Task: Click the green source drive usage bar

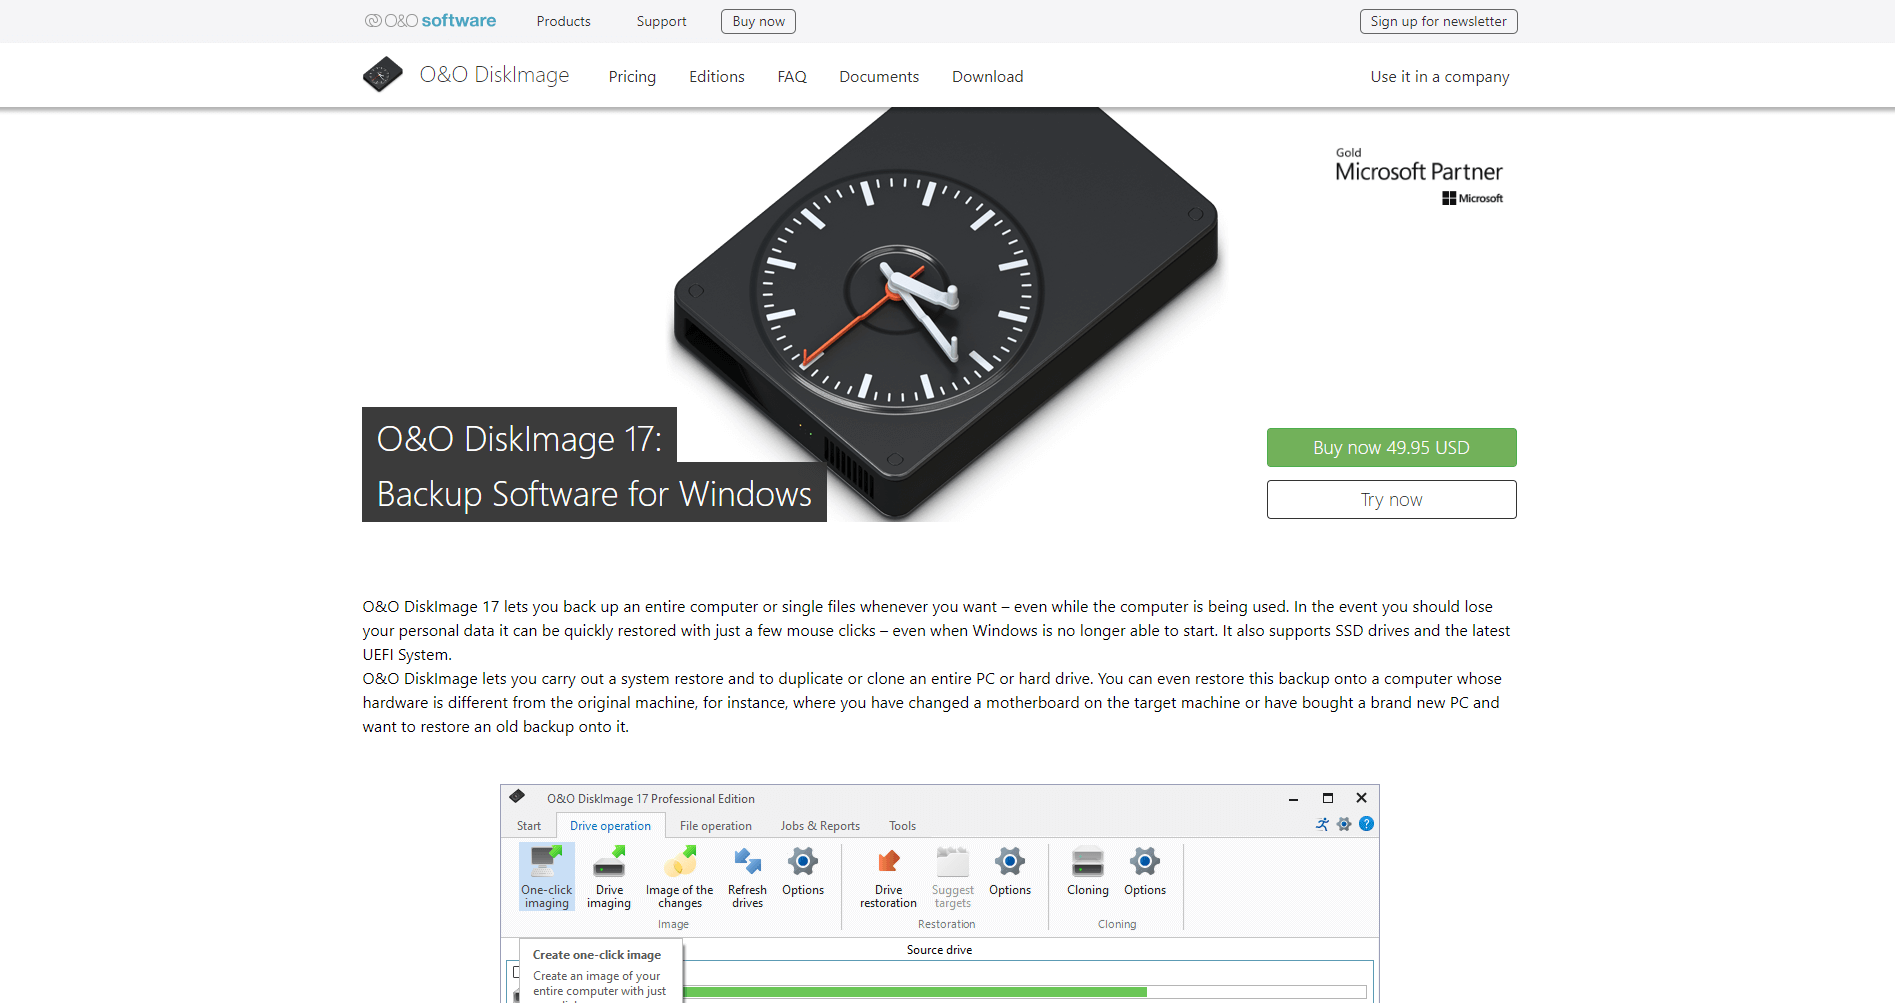Action: click(915, 992)
